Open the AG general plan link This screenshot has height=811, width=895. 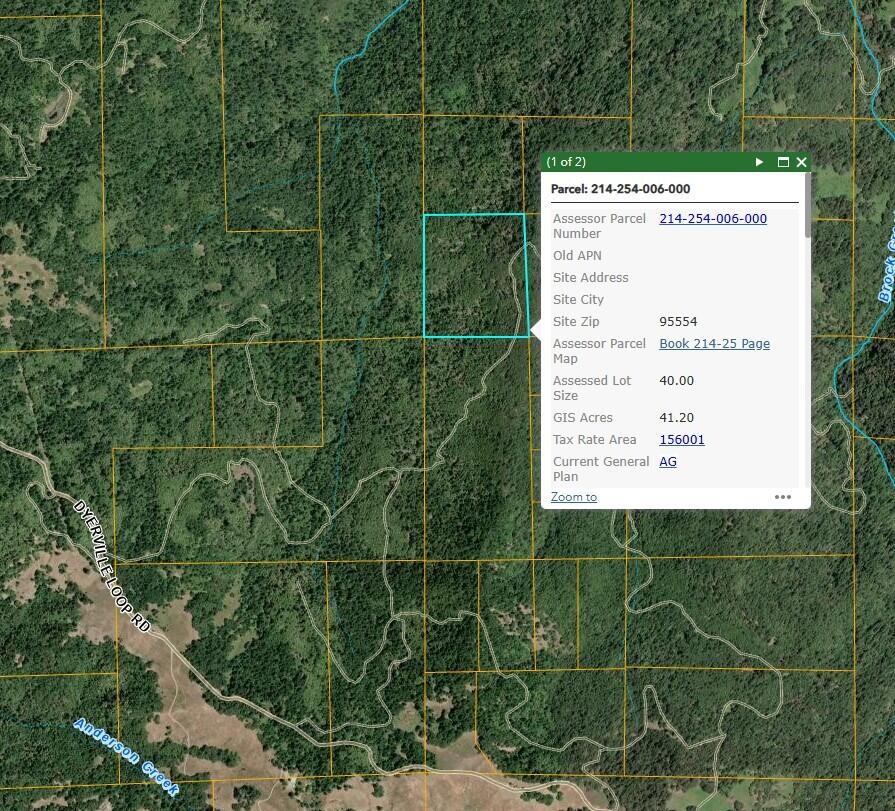(668, 462)
